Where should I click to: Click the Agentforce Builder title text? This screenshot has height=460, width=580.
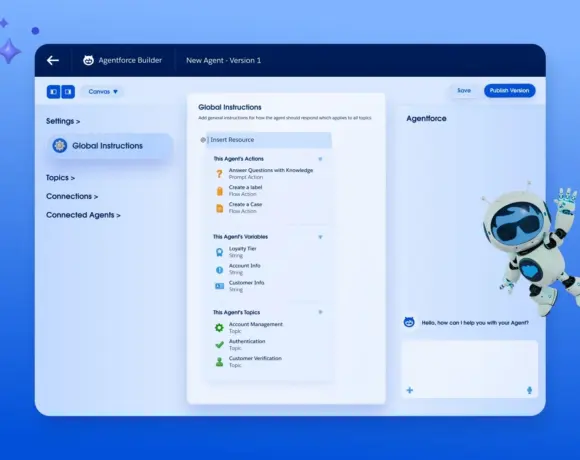130,60
